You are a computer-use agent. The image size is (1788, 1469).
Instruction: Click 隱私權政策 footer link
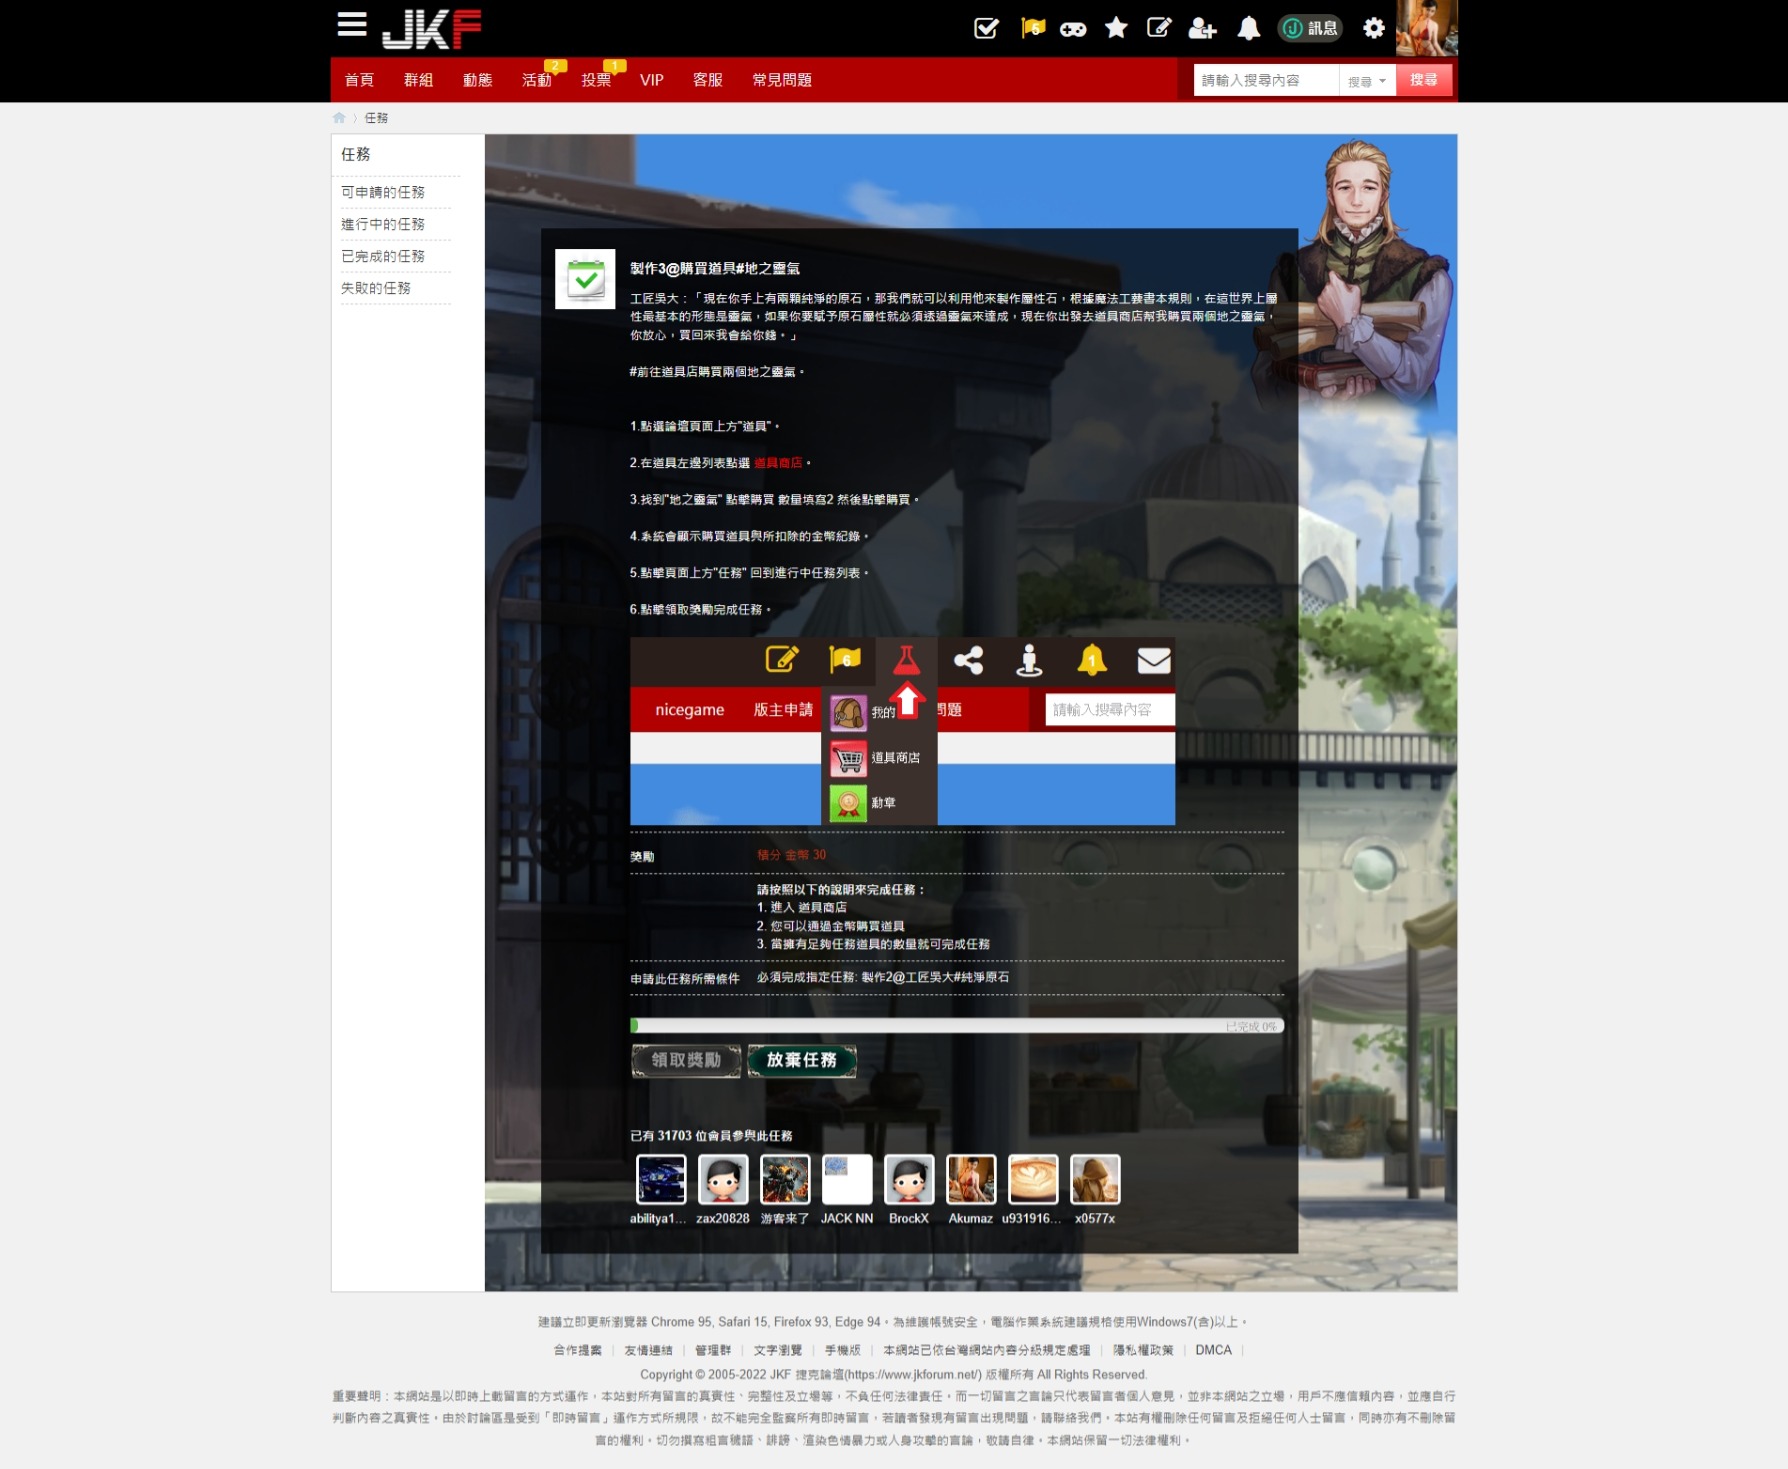pos(1143,1350)
